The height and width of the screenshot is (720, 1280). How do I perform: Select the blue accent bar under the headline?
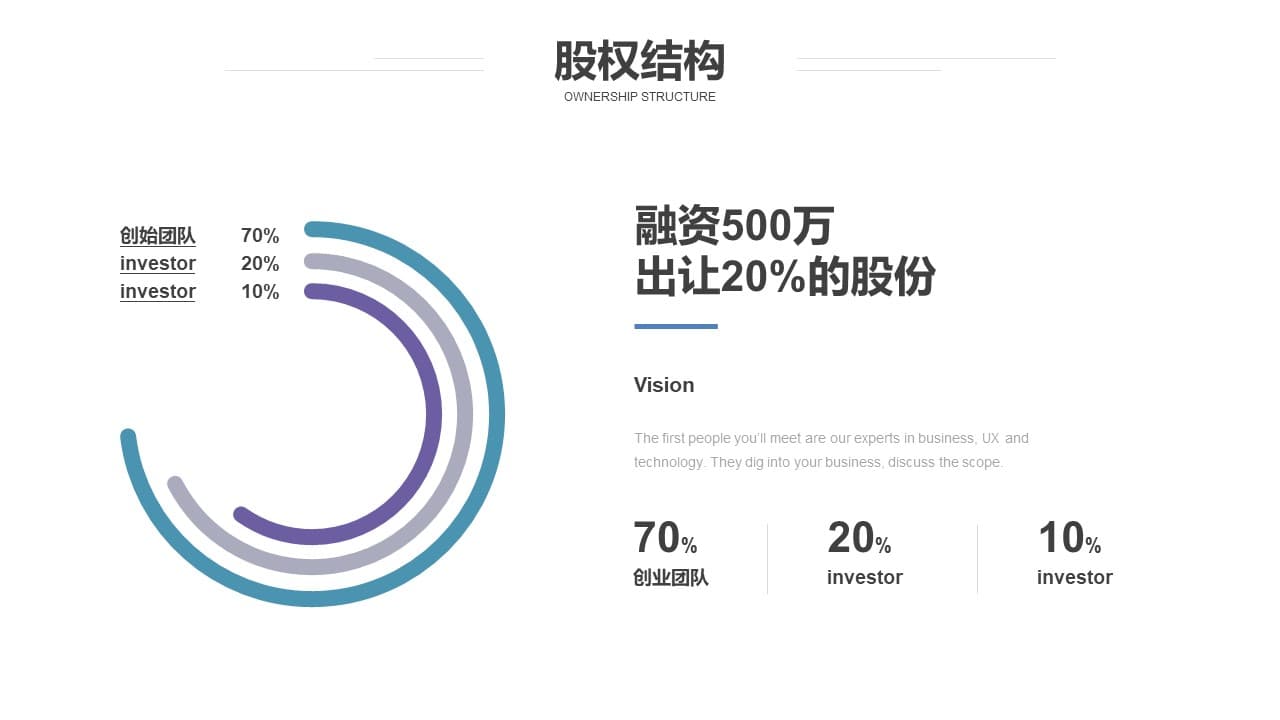[676, 326]
